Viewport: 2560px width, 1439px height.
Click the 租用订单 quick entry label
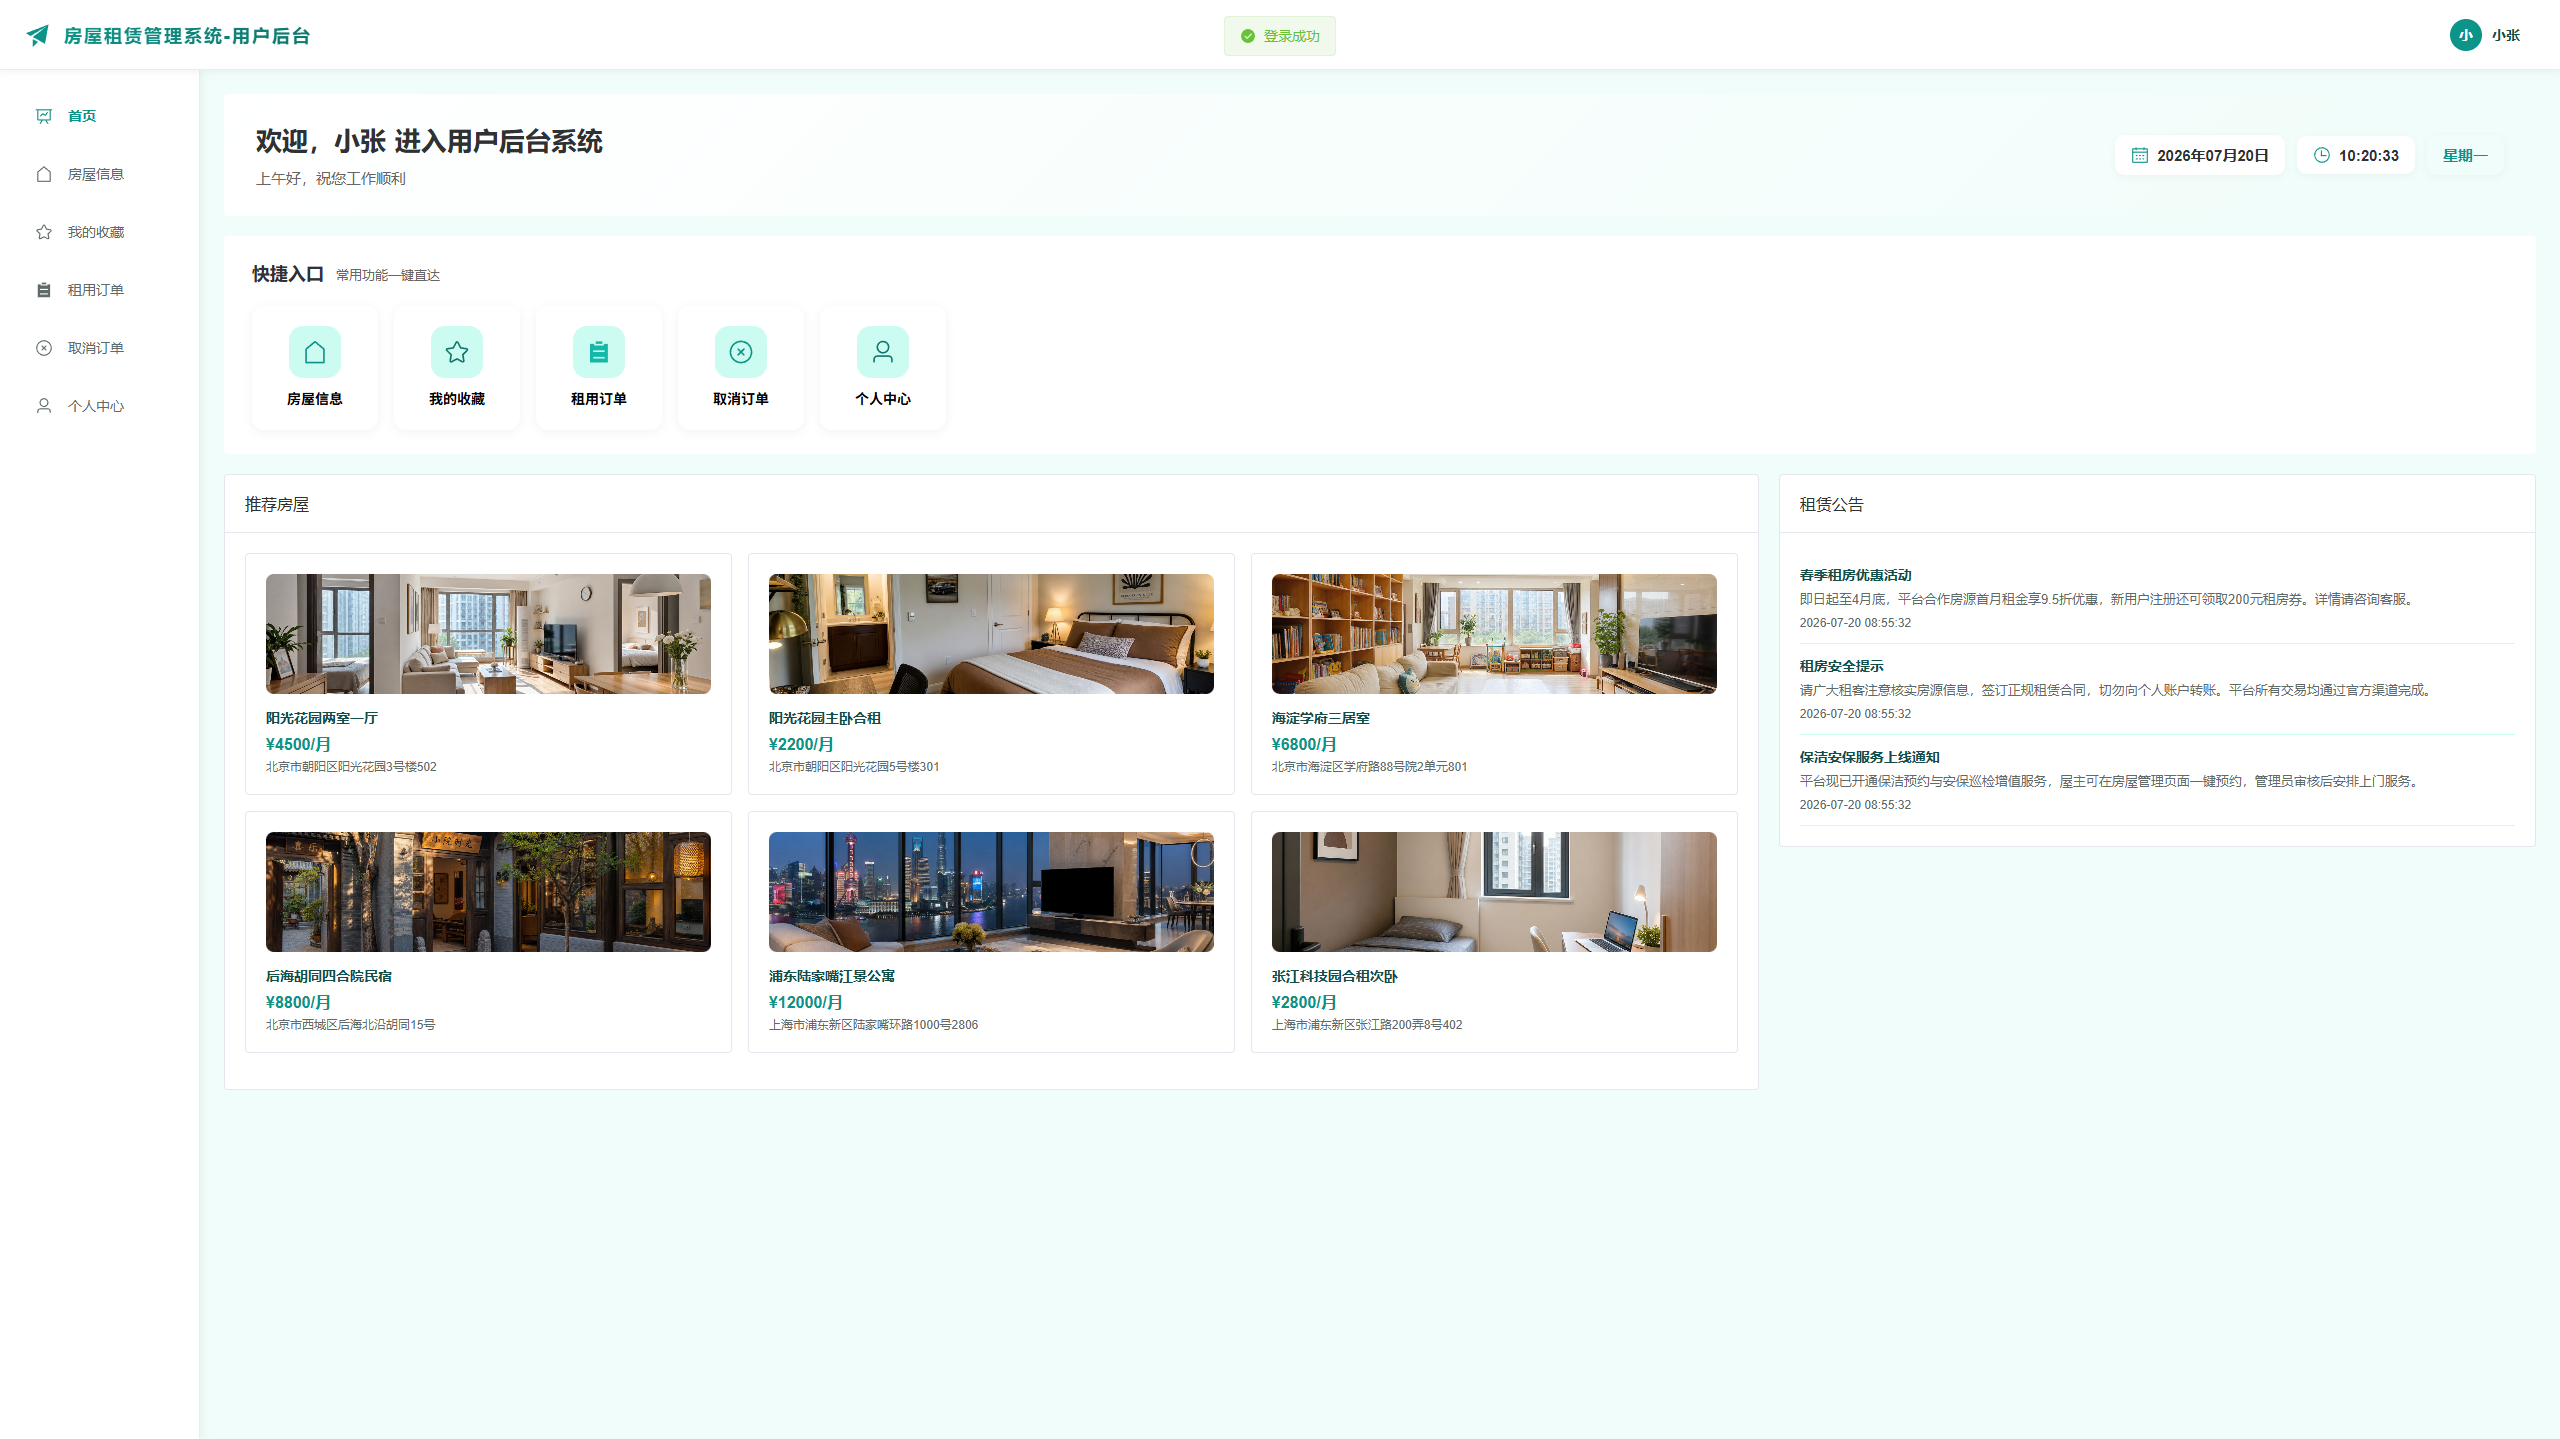coord(599,399)
